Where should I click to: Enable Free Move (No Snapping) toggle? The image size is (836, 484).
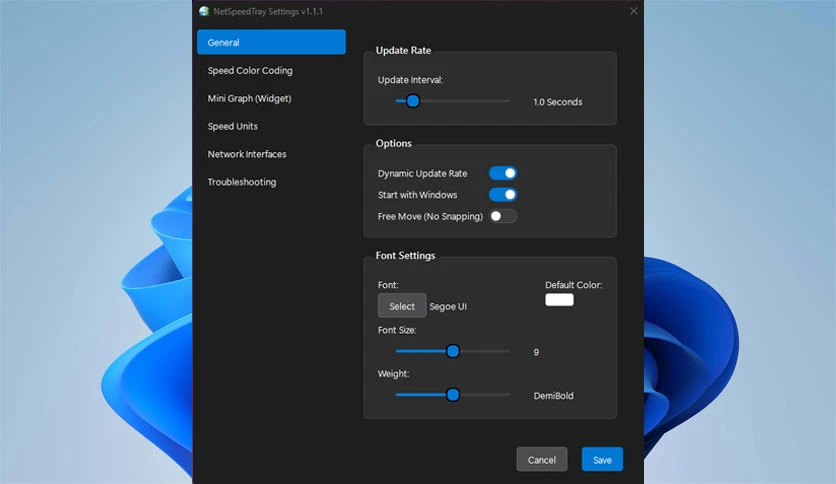[503, 216]
